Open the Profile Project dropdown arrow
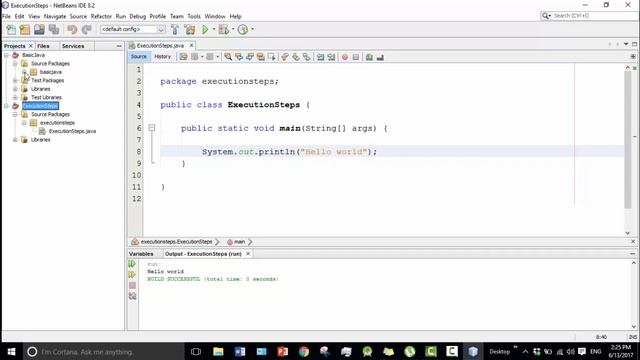The image size is (640, 360). coord(252,29)
